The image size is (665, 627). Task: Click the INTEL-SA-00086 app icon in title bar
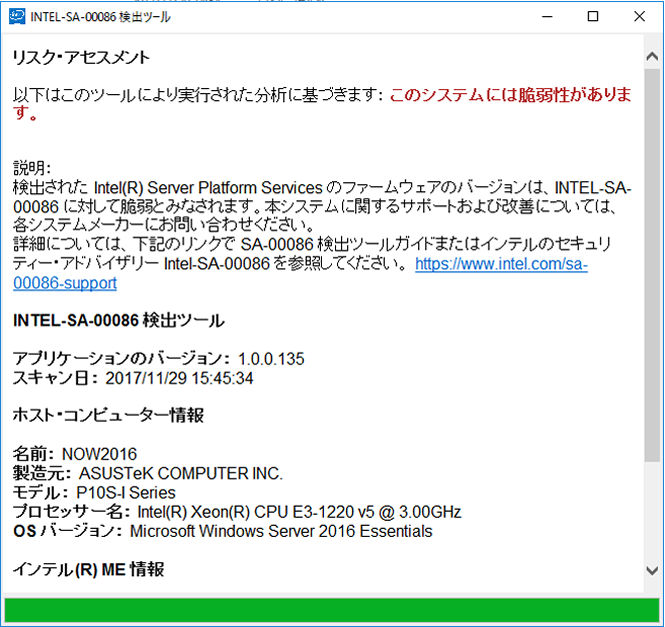coord(17,17)
